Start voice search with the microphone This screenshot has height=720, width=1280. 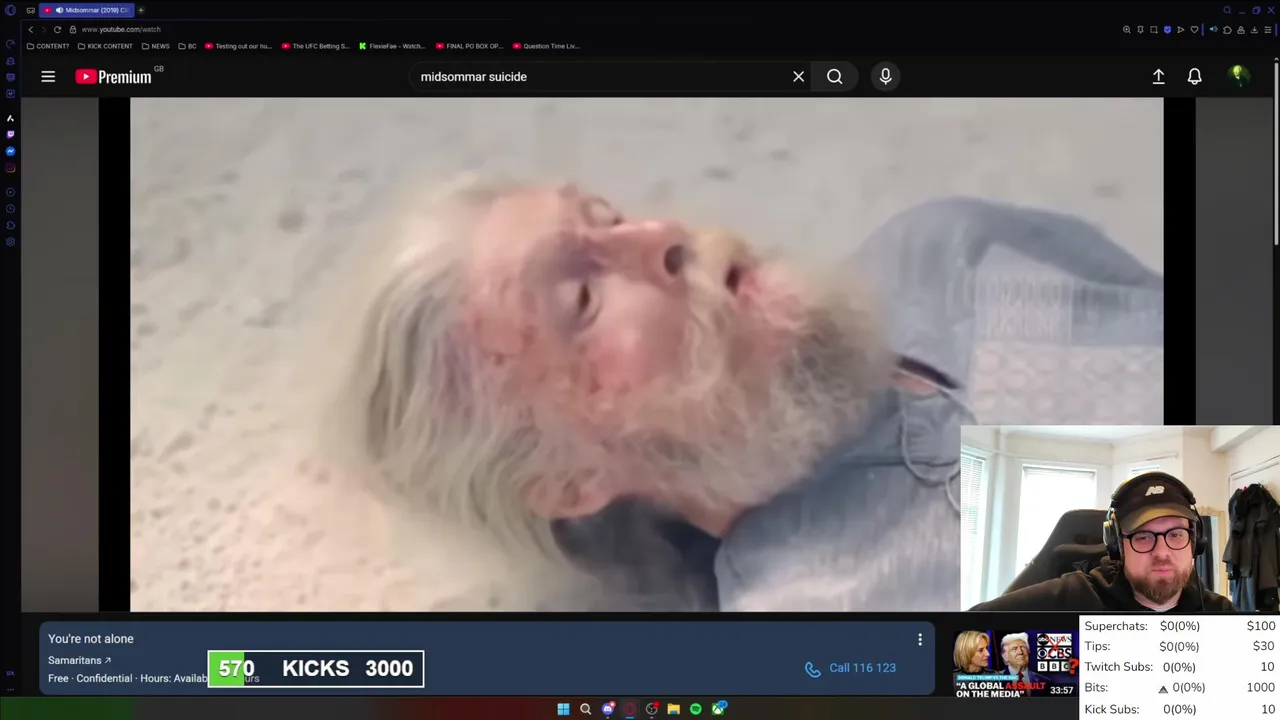(x=885, y=76)
